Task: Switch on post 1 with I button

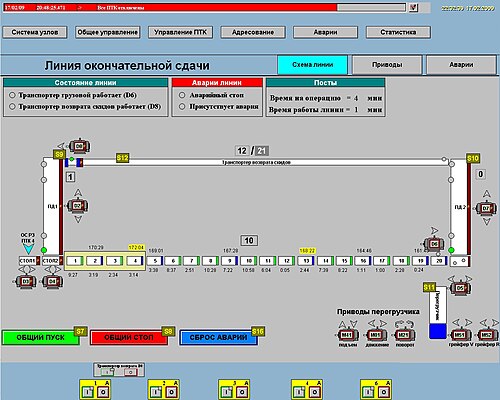Action: pyautogui.click(x=88, y=392)
